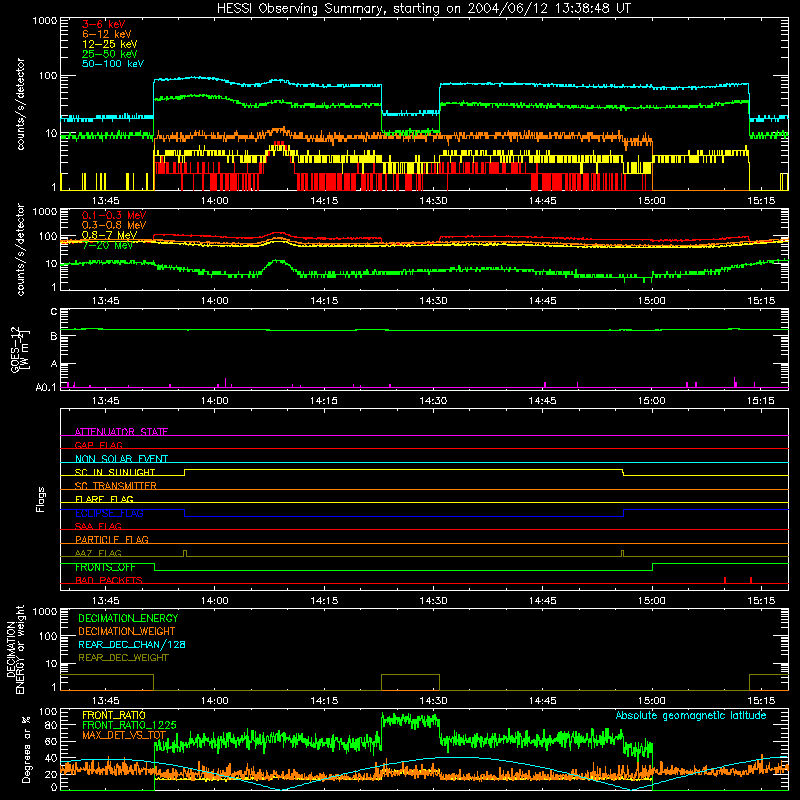Click the REAR_DEC_CHAN/128 legend label
The height and width of the screenshot is (800, 800).
tap(132, 644)
